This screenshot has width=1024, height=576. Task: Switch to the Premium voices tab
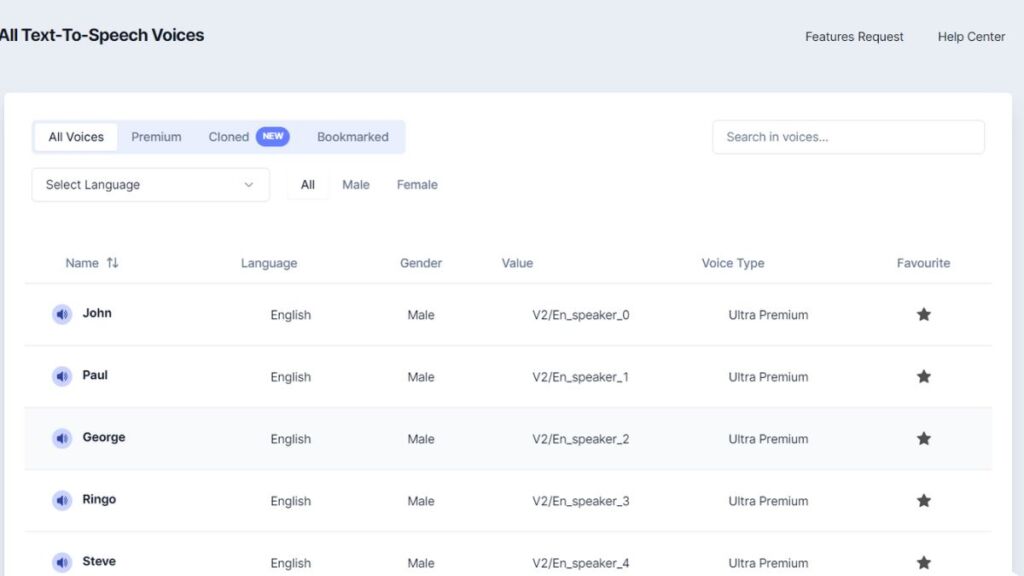(x=156, y=137)
